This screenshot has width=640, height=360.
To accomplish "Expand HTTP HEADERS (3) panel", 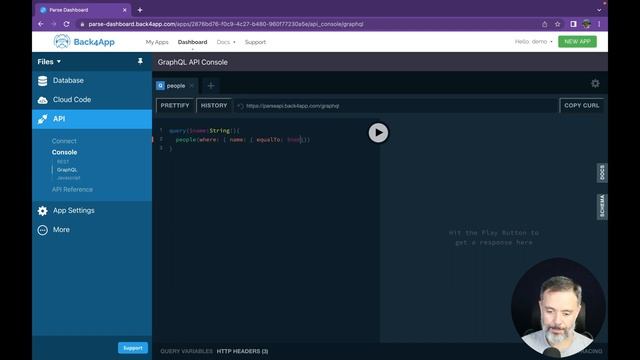I will click(x=242, y=351).
